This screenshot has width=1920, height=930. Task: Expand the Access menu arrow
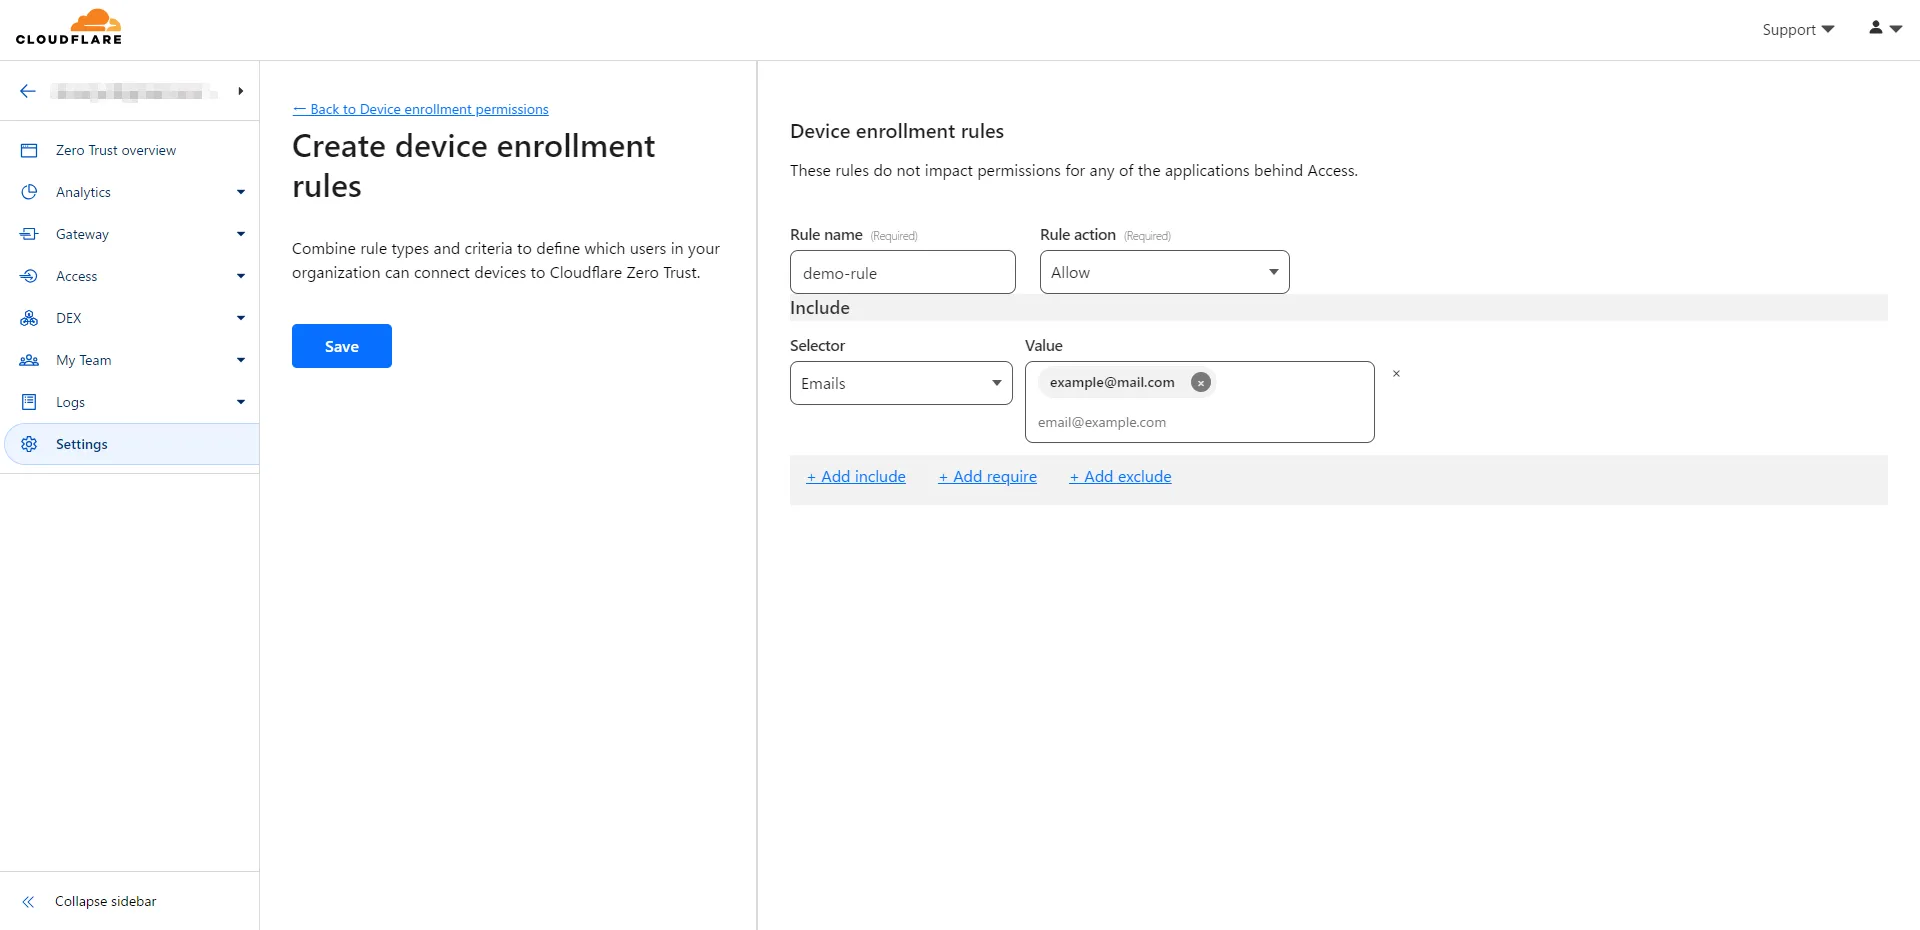point(241,276)
